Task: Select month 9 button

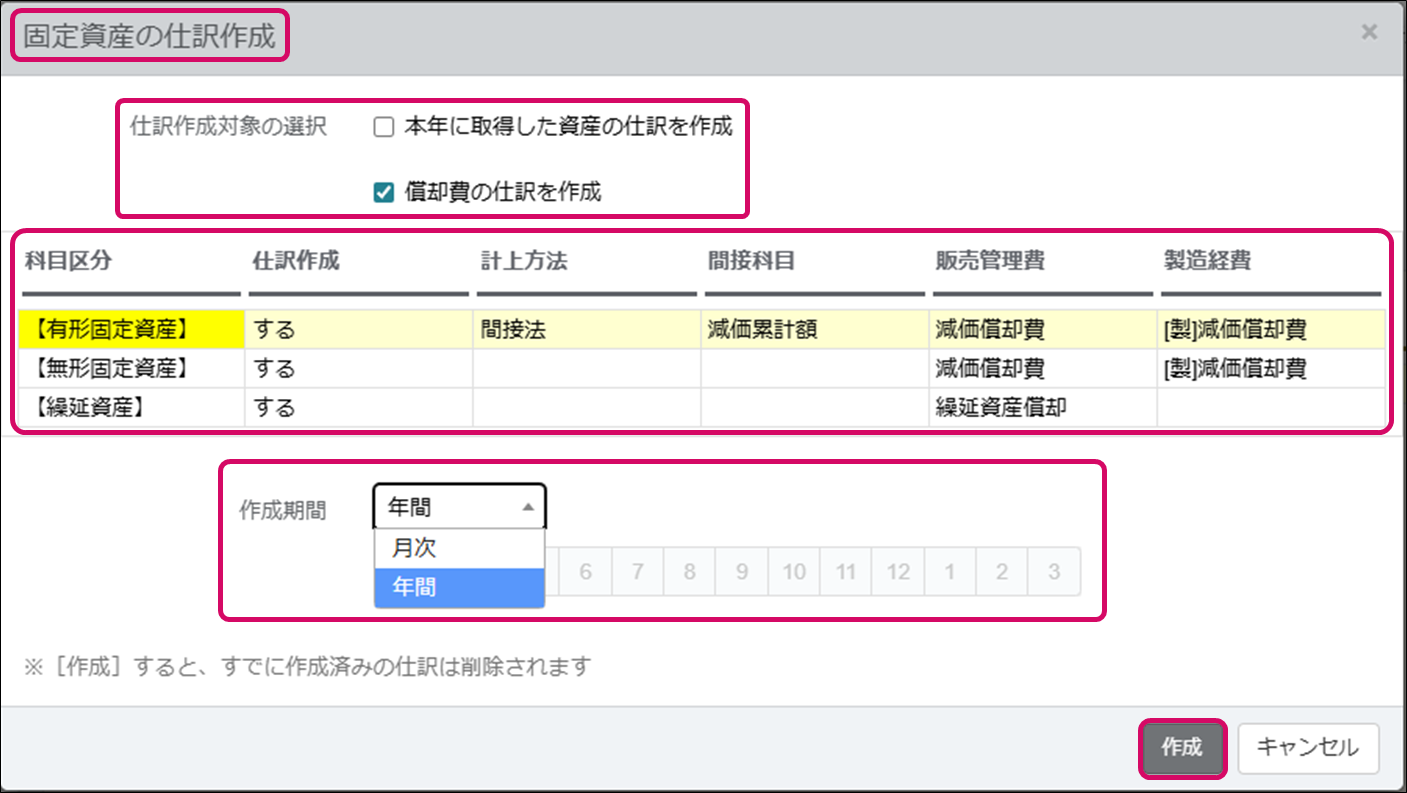Action: click(742, 572)
